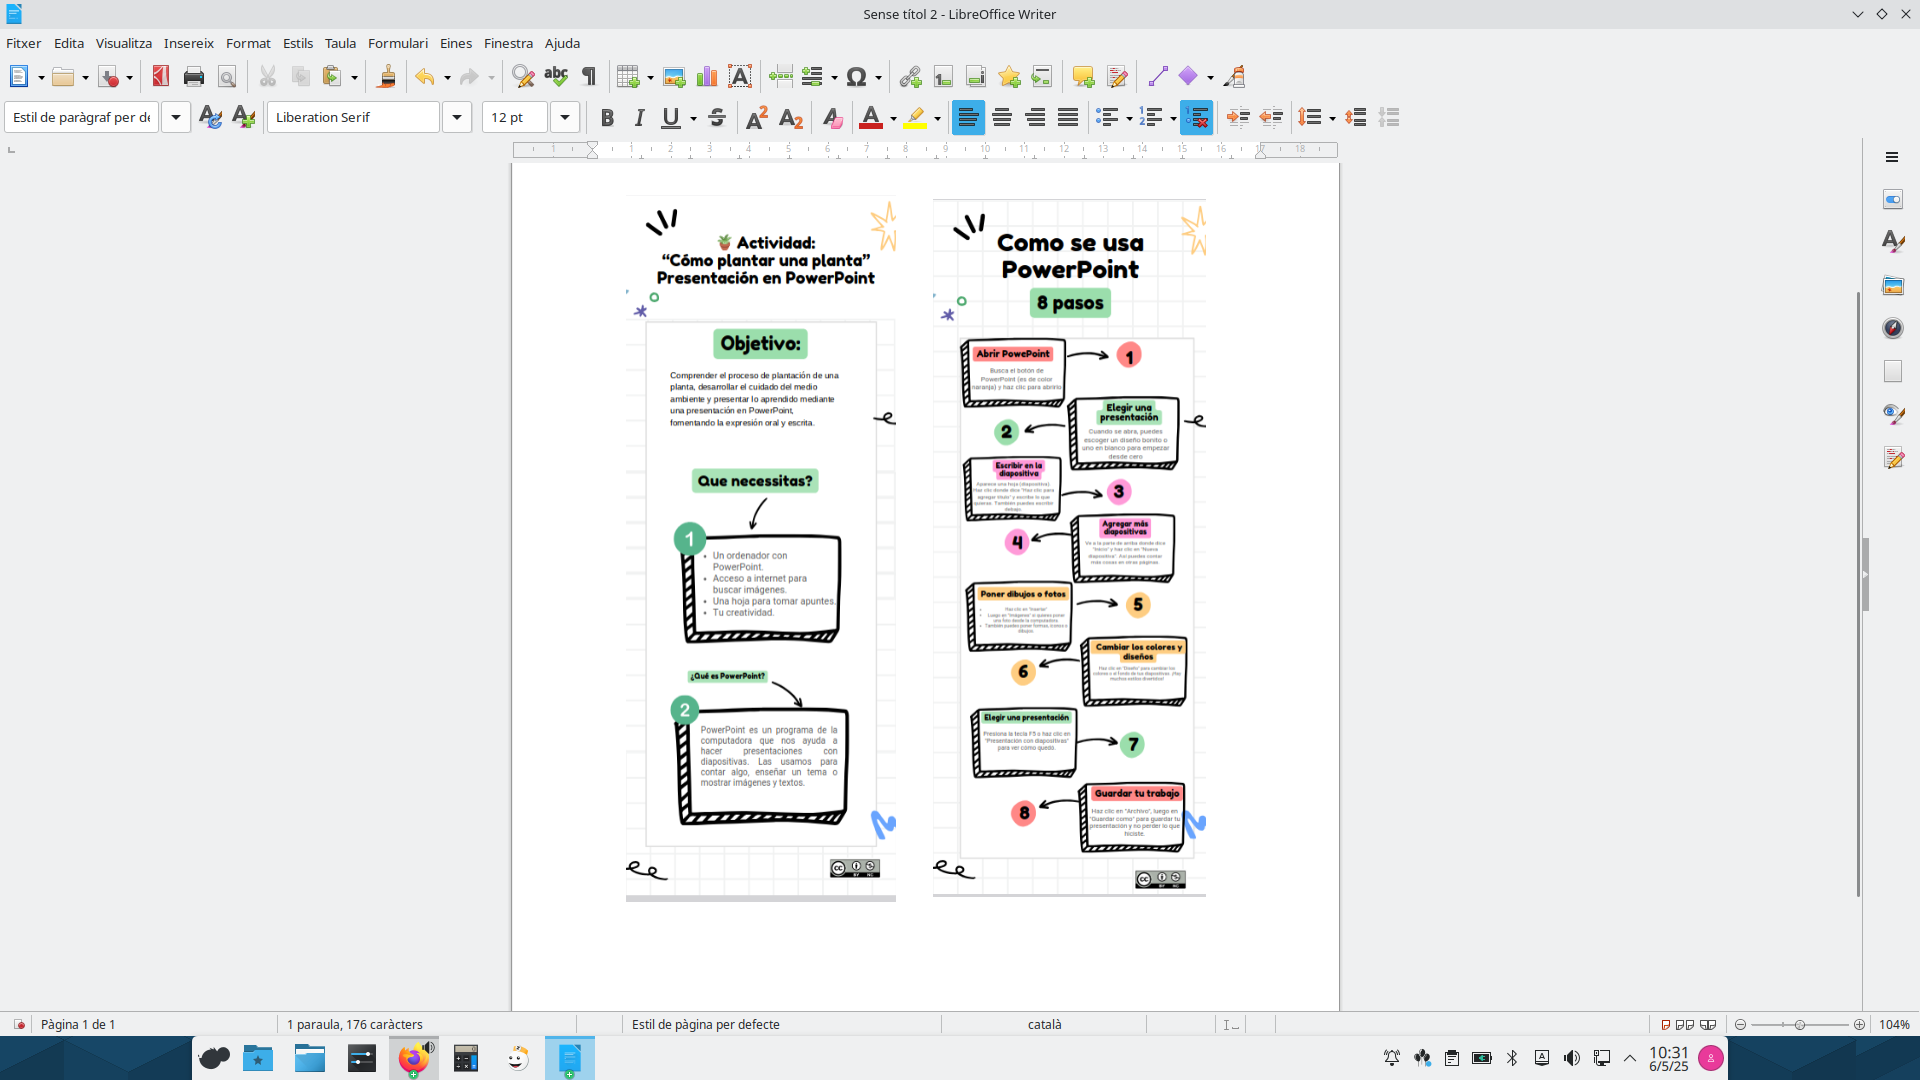Click the Insert Footnote icon
This screenshot has width=1920, height=1080.
[943, 77]
